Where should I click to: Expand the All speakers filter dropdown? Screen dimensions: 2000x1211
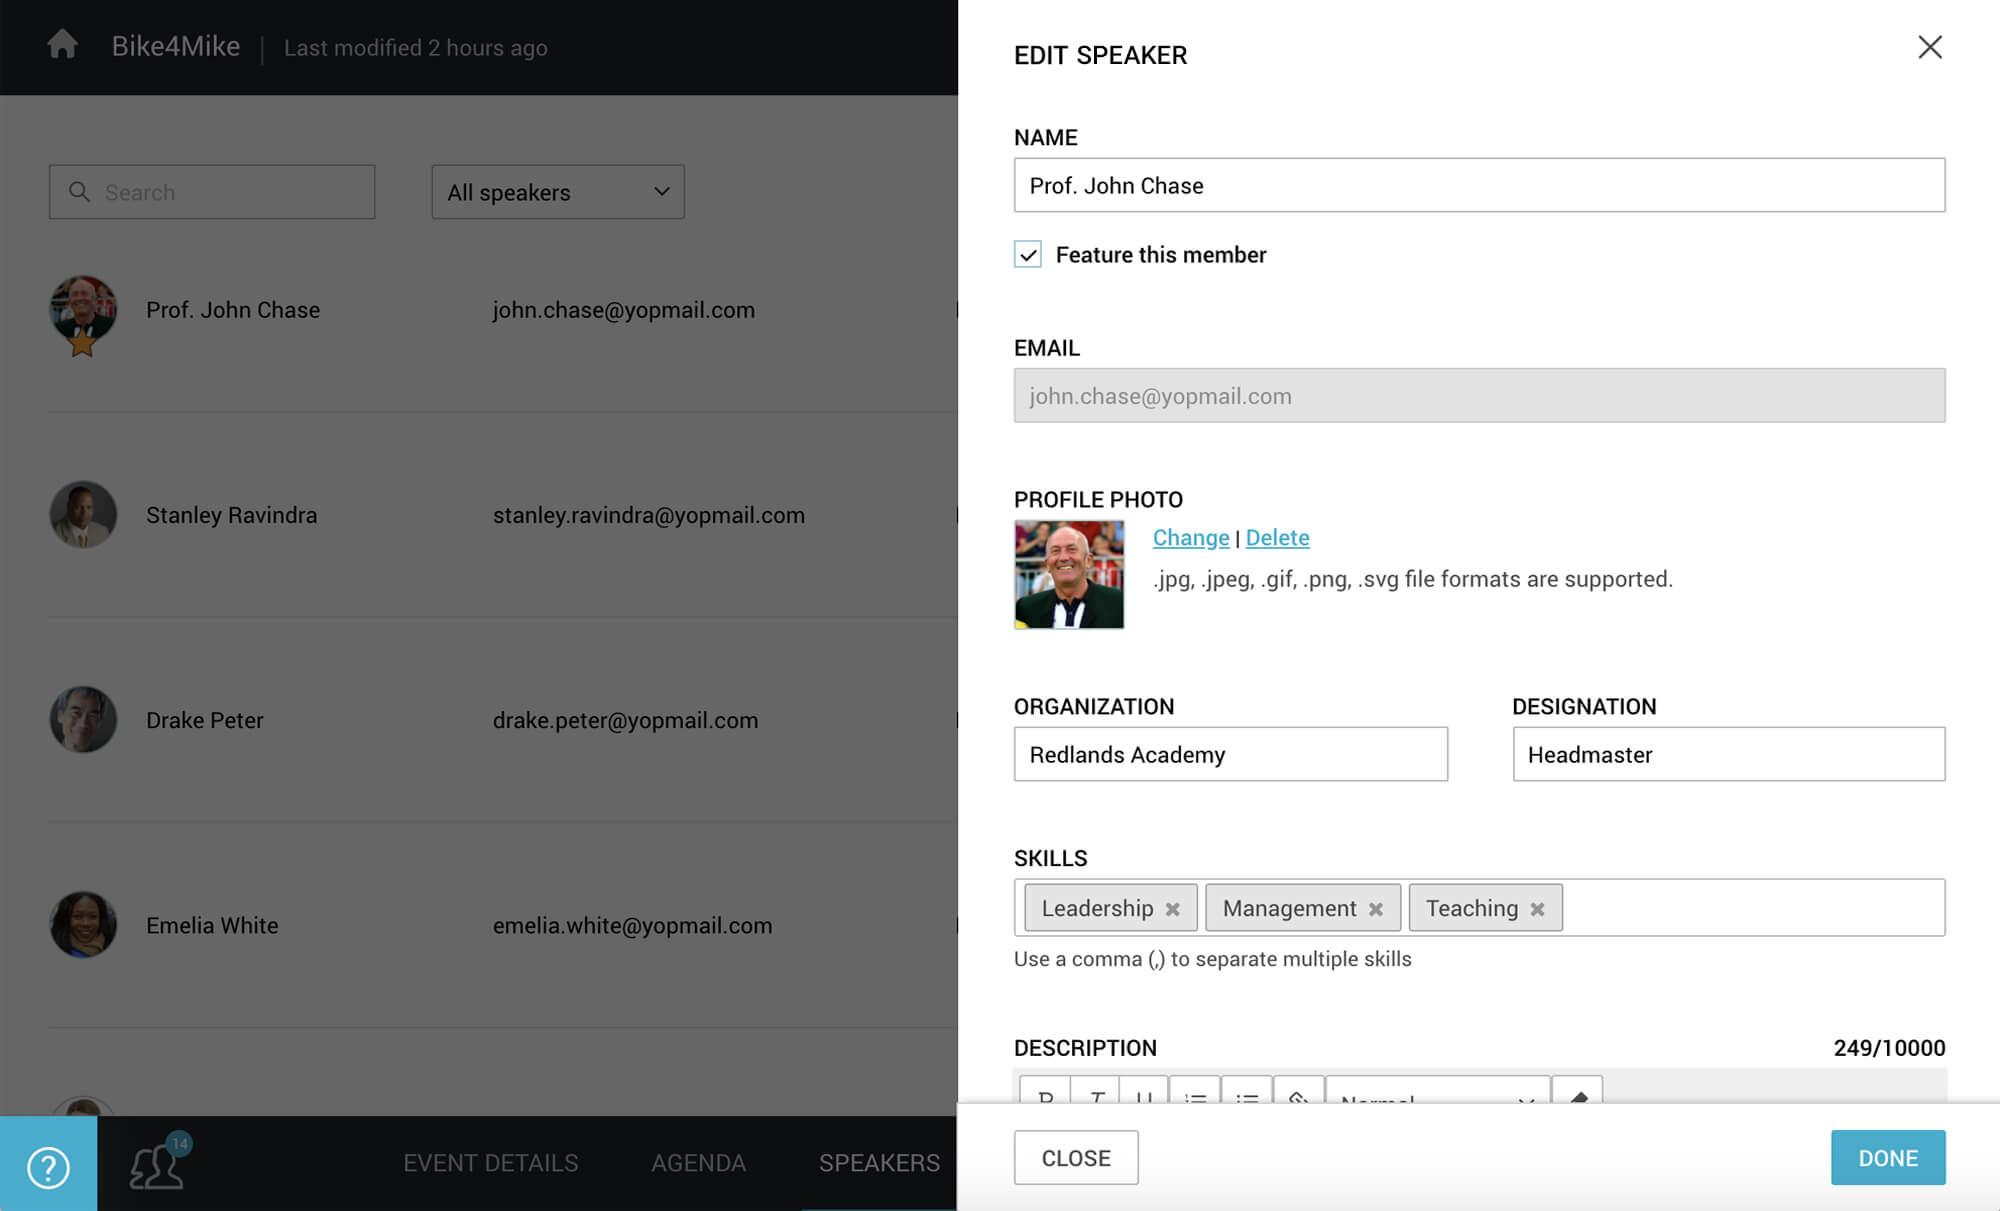pyautogui.click(x=558, y=192)
